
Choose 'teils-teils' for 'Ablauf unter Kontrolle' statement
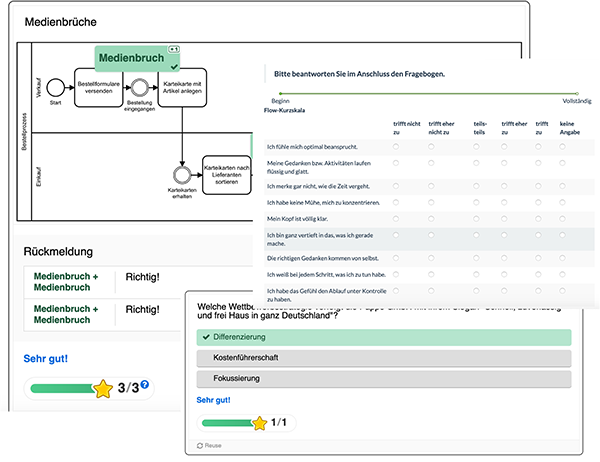476,291
